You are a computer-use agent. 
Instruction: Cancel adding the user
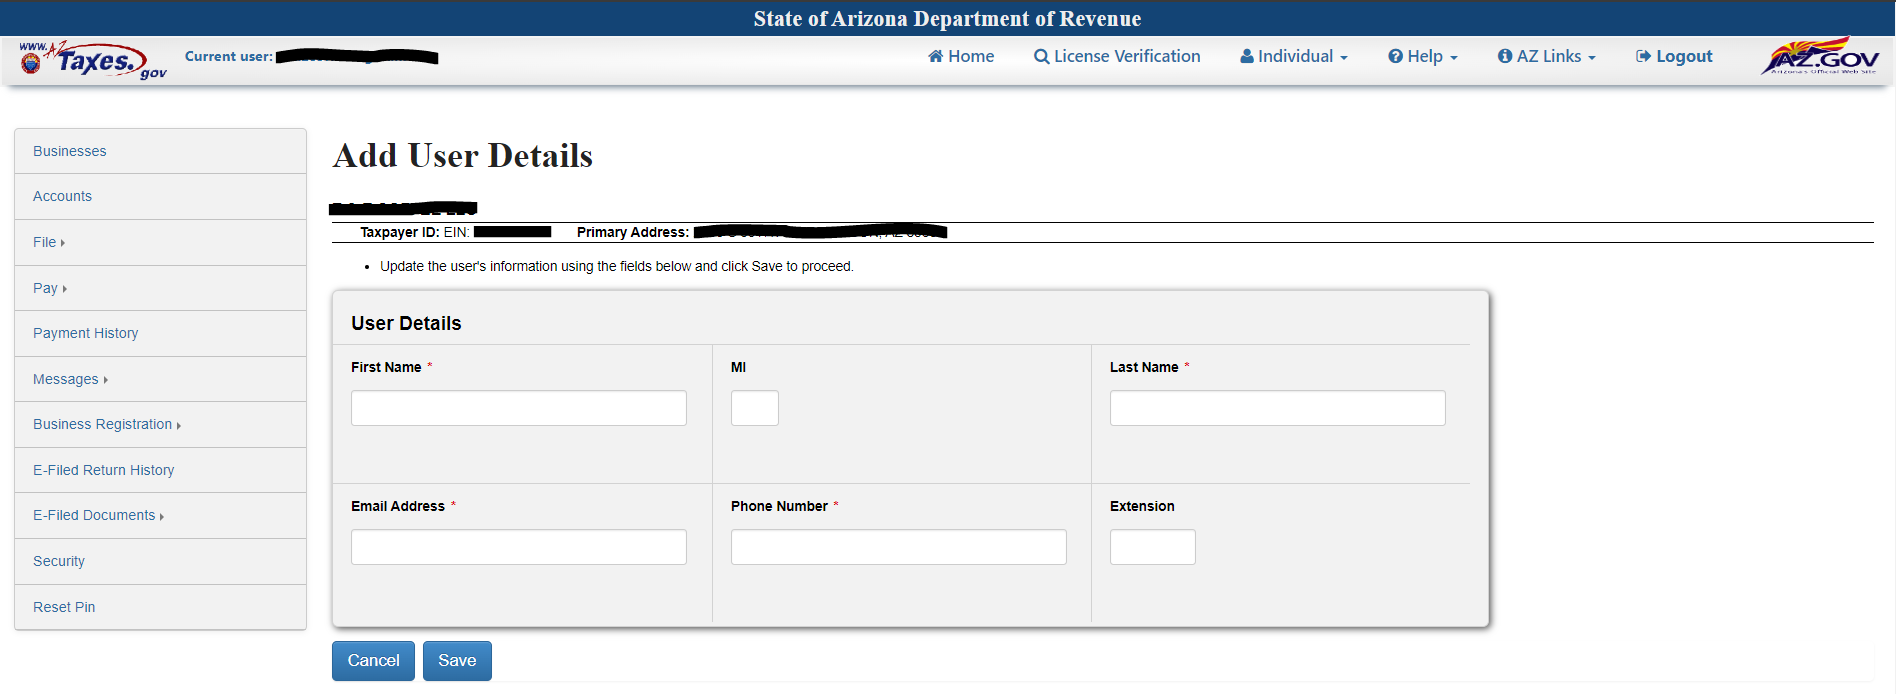click(x=373, y=661)
